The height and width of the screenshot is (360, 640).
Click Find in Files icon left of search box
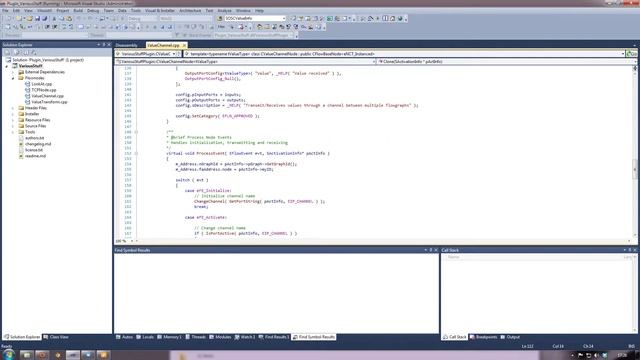point(220,19)
